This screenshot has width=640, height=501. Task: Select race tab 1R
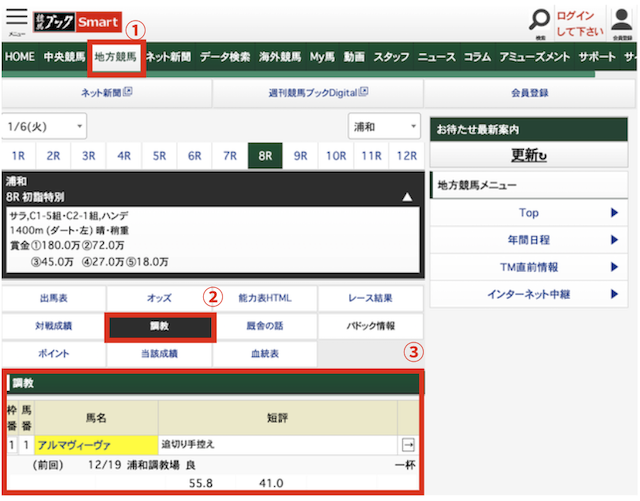click(18, 156)
